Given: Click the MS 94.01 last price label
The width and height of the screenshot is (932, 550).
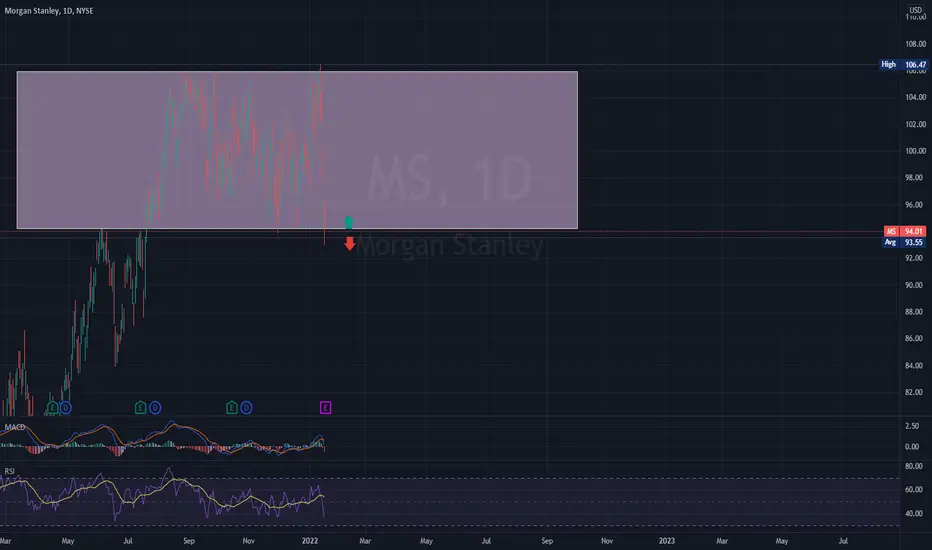Looking at the screenshot, I should pyautogui.click(x=905, y=231).
